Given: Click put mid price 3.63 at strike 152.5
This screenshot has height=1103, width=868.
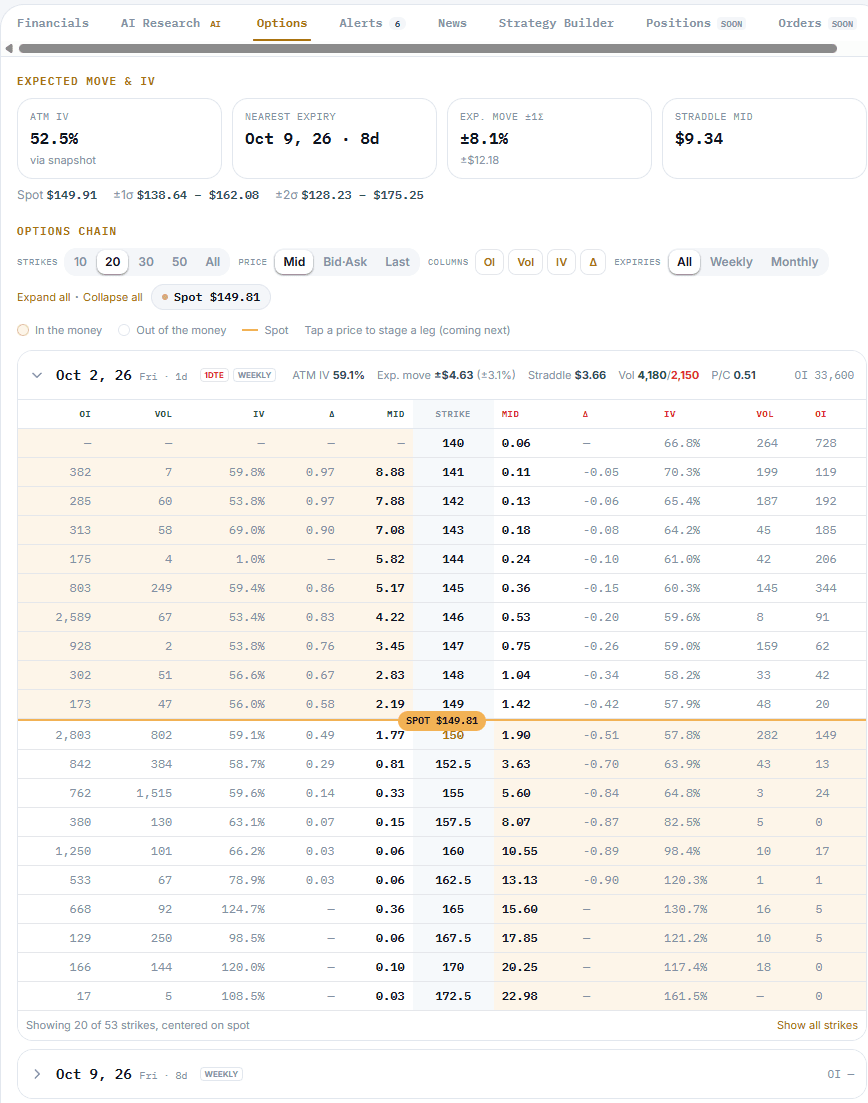Looking at the screenshot, I should [516, 764].
